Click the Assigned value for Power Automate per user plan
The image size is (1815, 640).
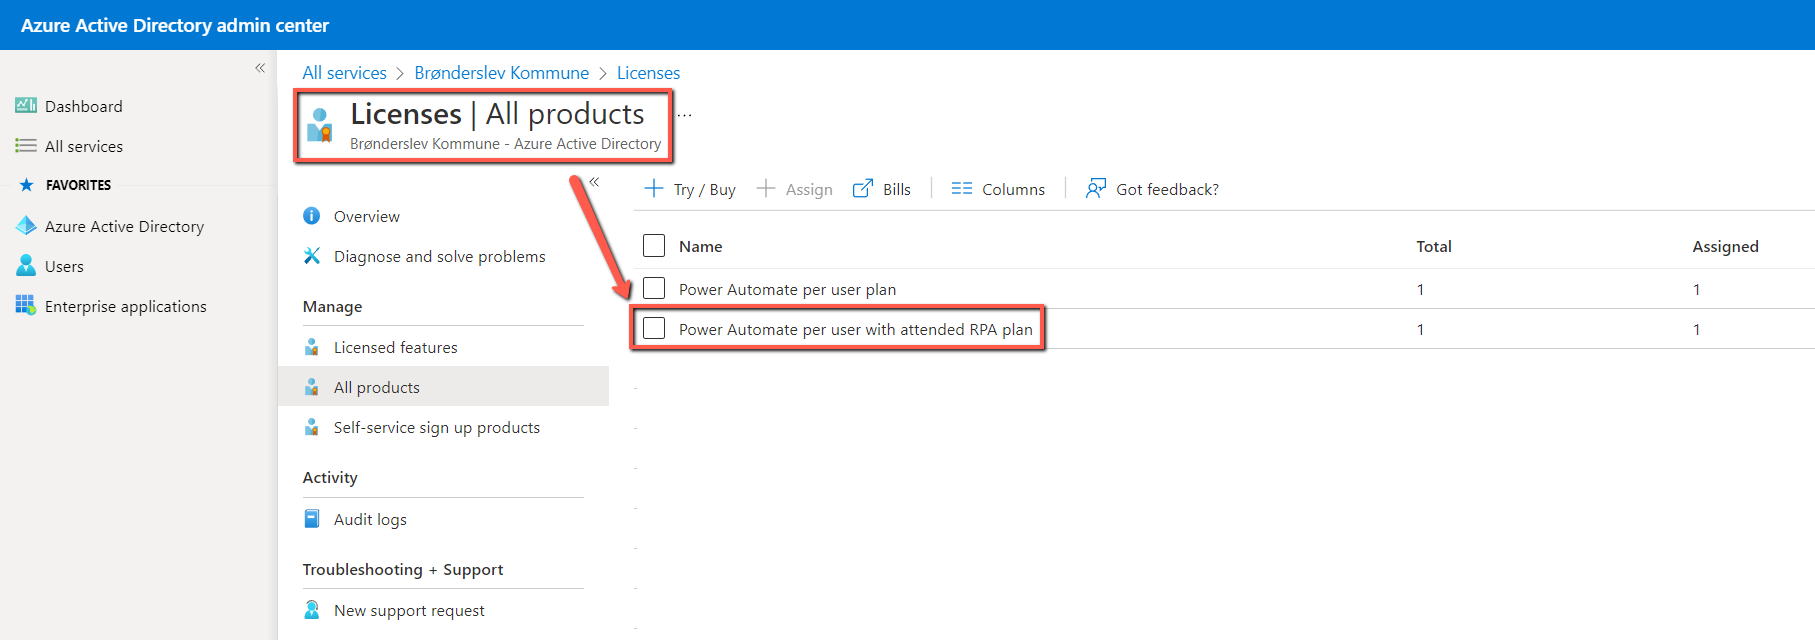click(1696, 289)
